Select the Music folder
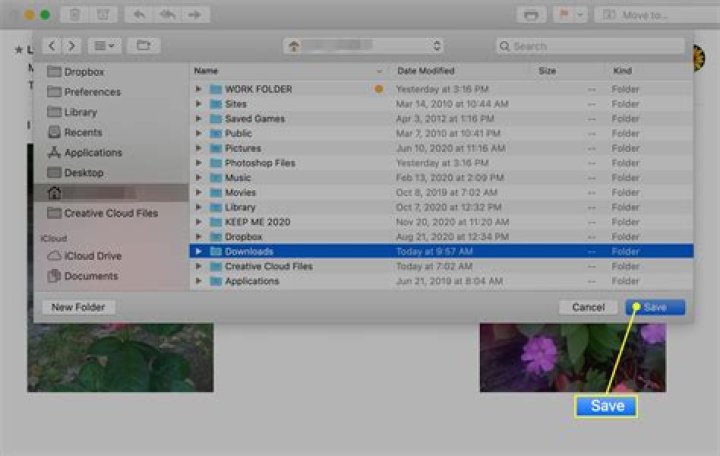This screenshot has width=720, height=456. click(x=441, y=177)
